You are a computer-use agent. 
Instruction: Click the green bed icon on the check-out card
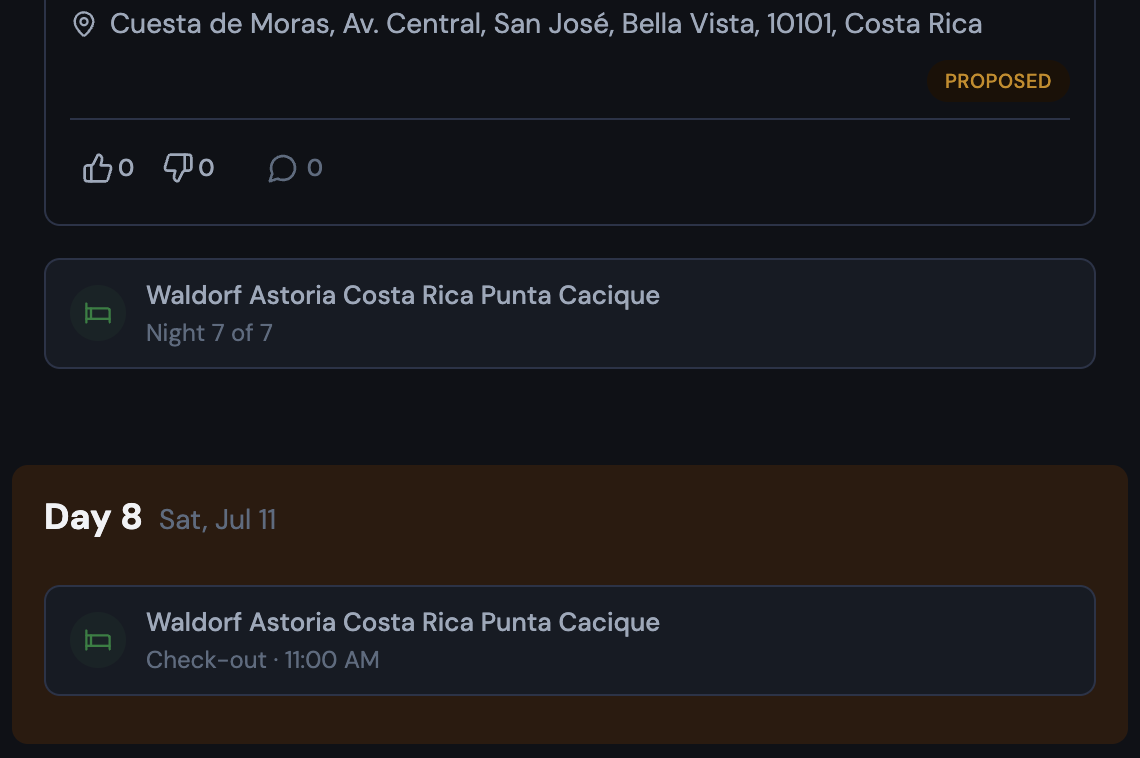[97, 640]
